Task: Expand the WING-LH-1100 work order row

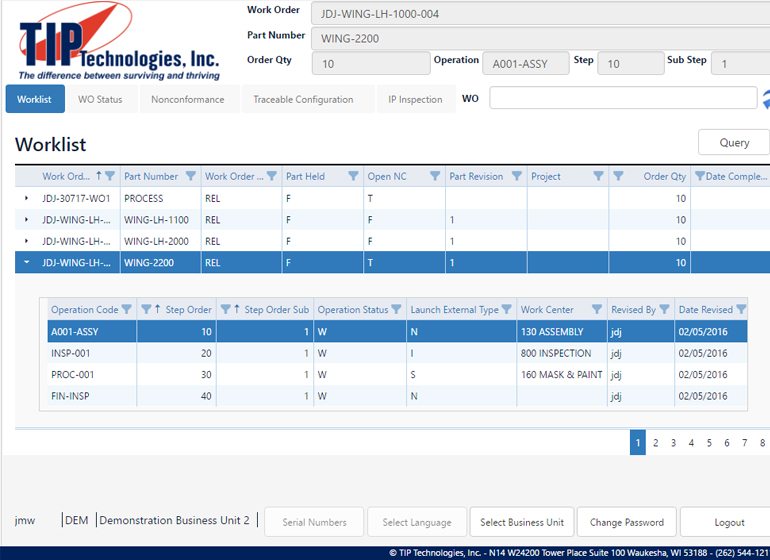Action: (x=27, y=220)
